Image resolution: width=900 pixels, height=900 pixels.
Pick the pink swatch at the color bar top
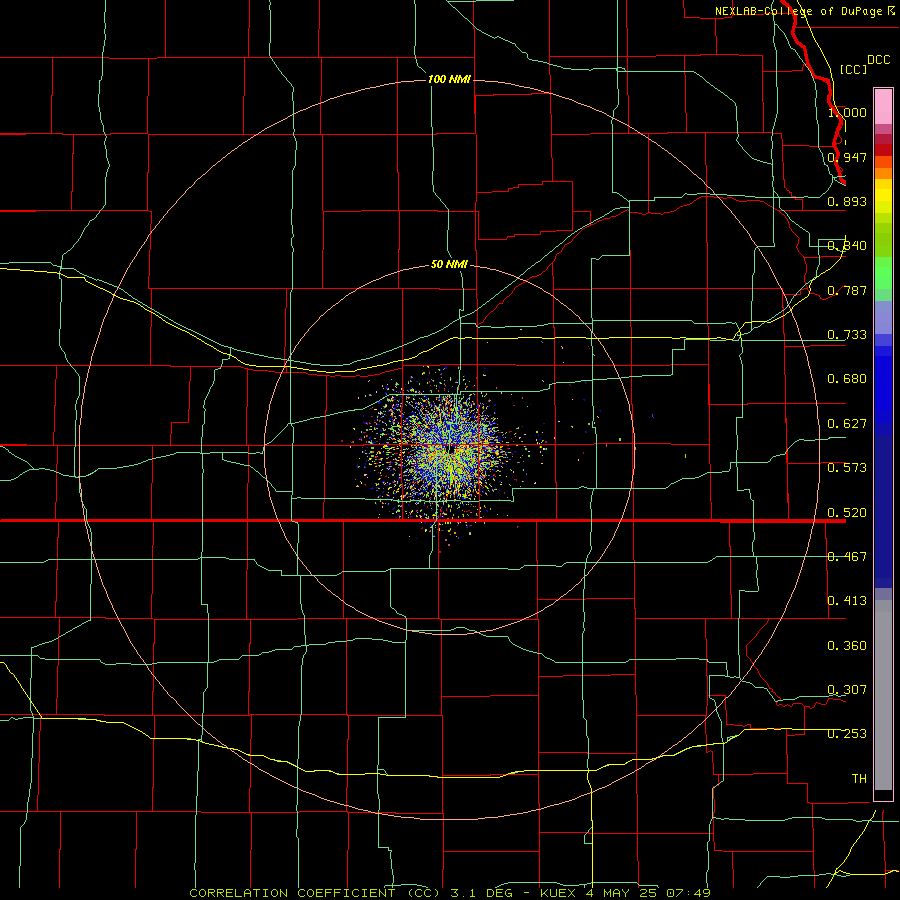883,107
